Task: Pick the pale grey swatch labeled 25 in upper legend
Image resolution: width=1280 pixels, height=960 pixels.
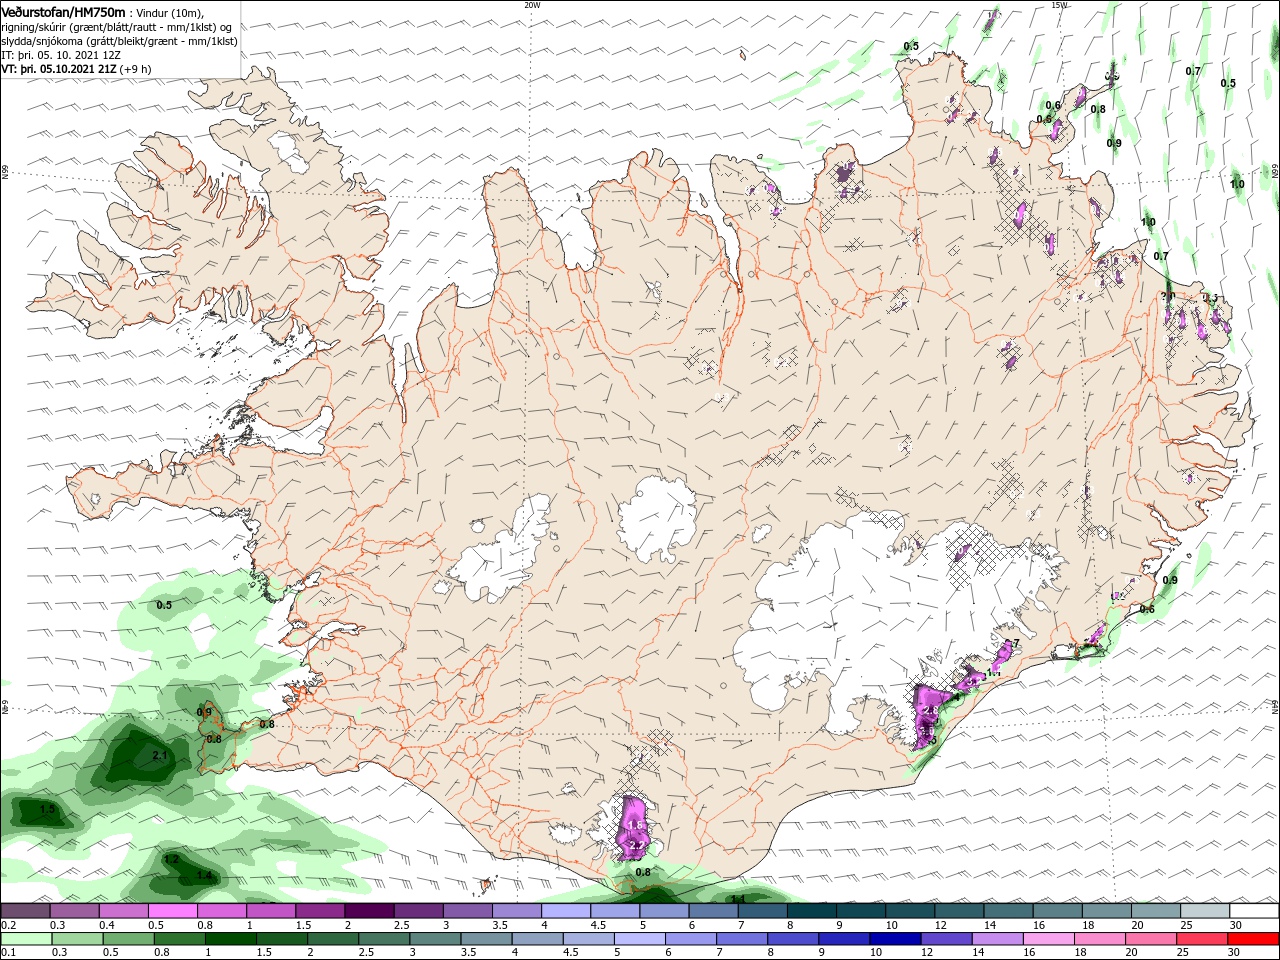Action: pyautogui.click(x=1203, y=911)
